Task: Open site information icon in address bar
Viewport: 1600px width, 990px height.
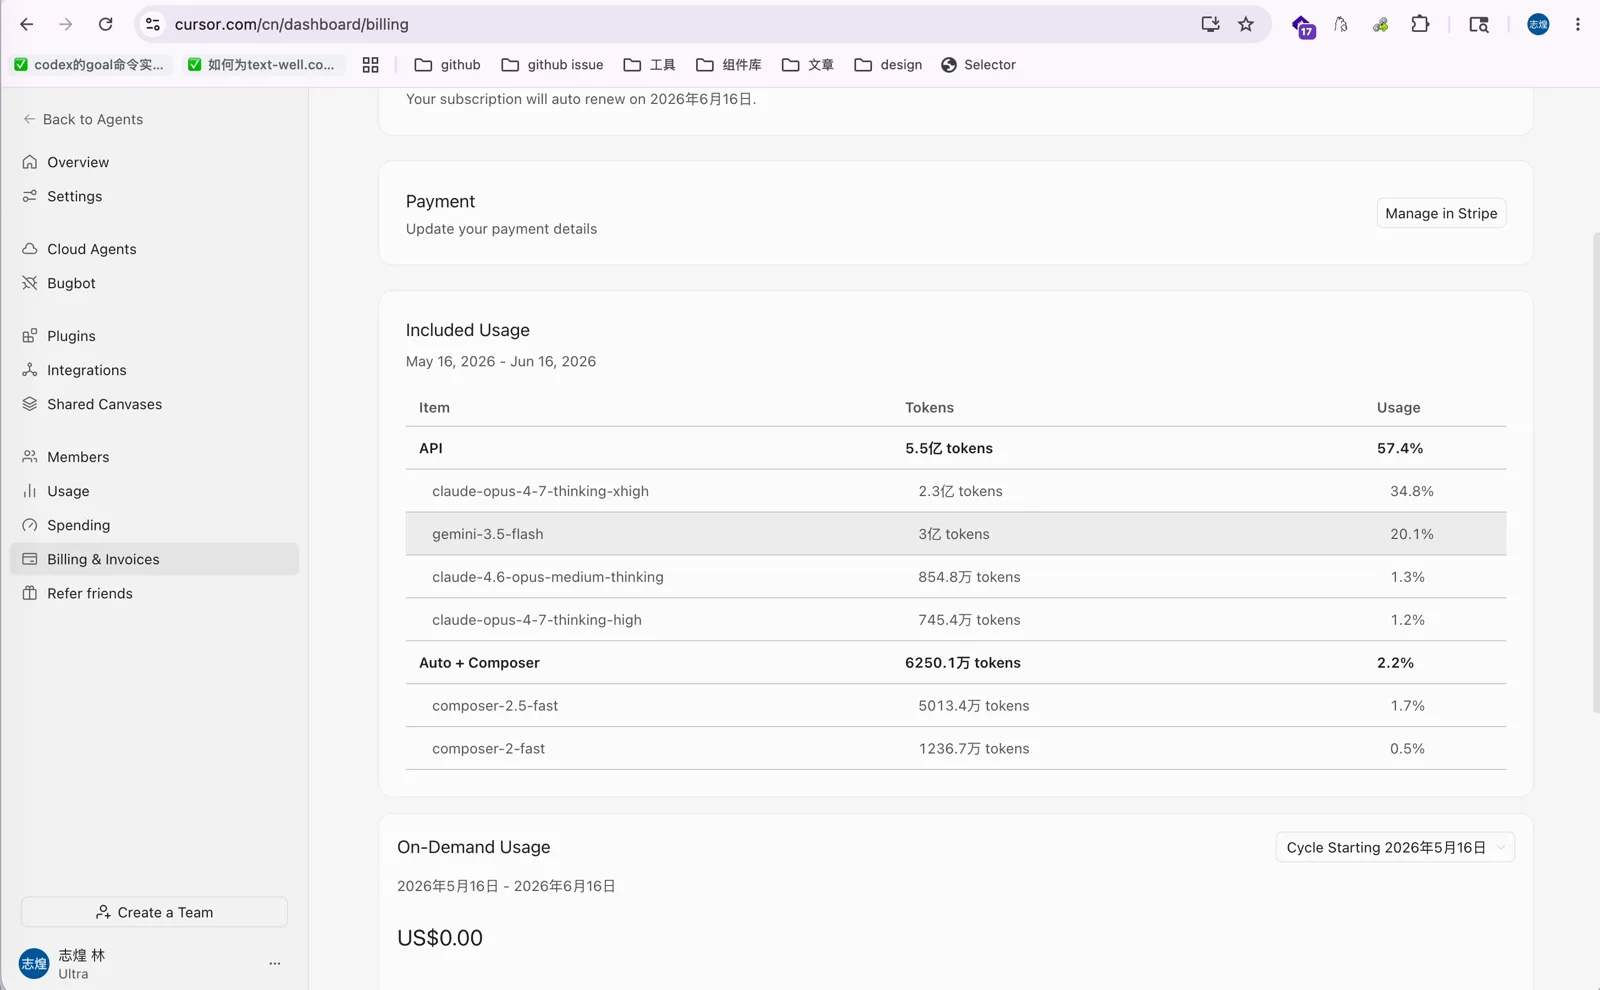Action: pos(153,24)
